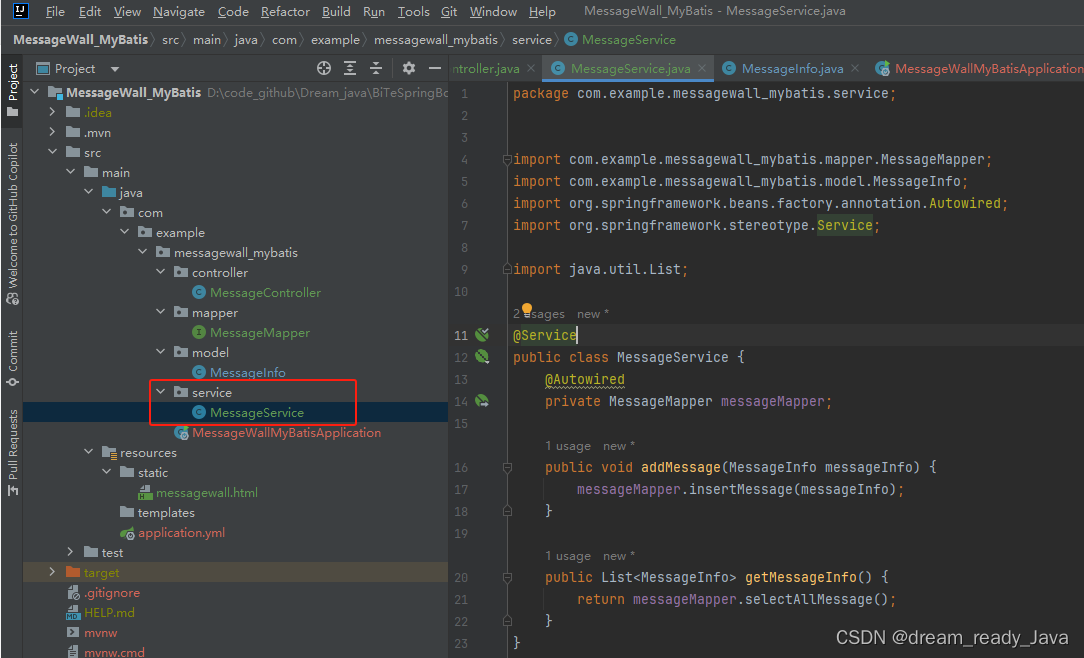This screenshot has height=658, width=1084.
Task: Collapse the resources folder
Action: [x=88, y=452]
